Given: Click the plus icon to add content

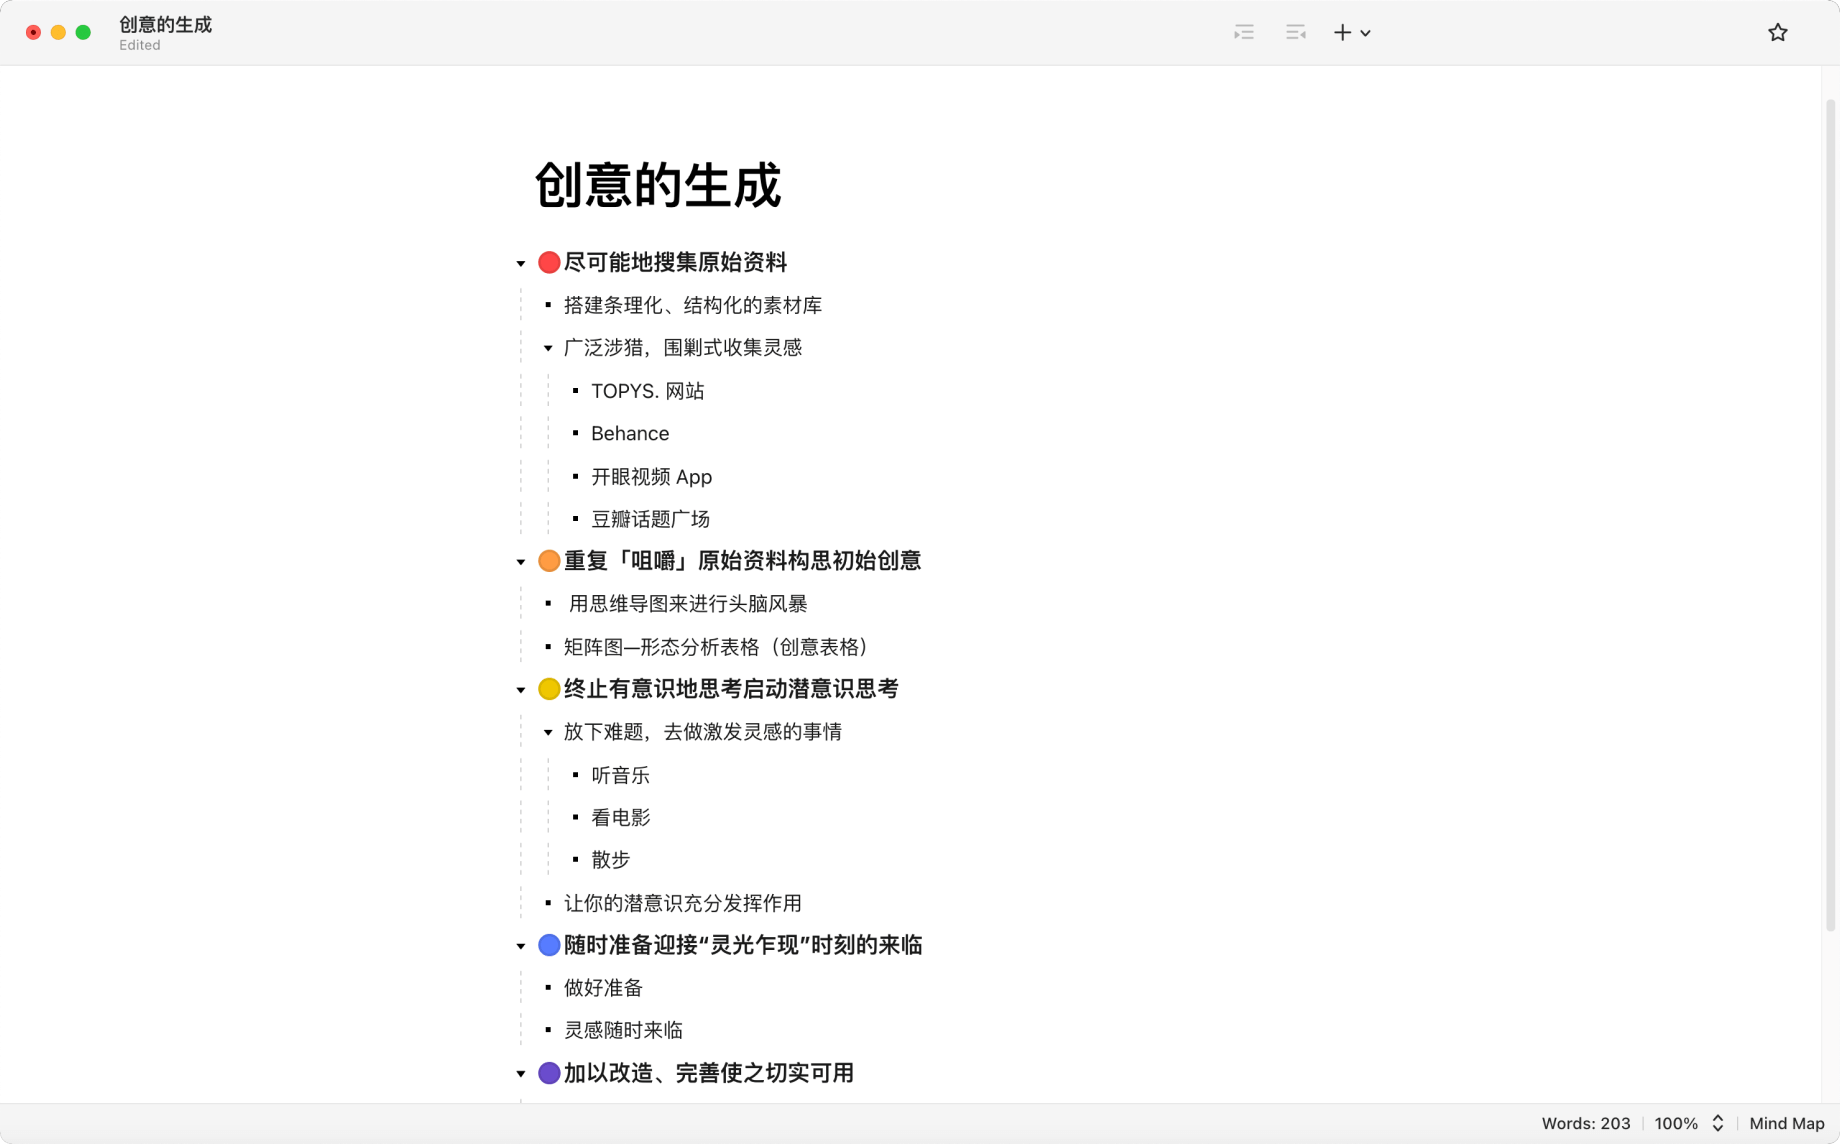Looking at the screenshot, I should tap(1342, 32).
